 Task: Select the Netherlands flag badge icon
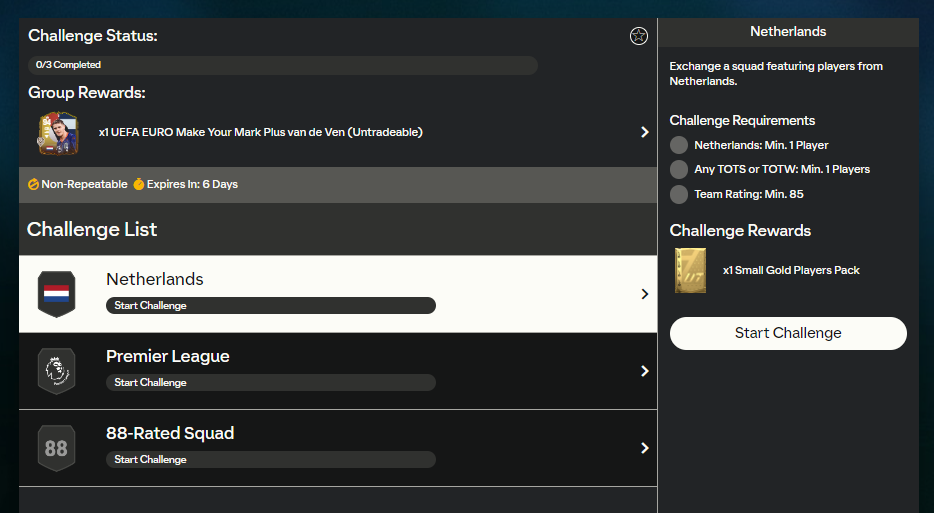pos(57,294)
